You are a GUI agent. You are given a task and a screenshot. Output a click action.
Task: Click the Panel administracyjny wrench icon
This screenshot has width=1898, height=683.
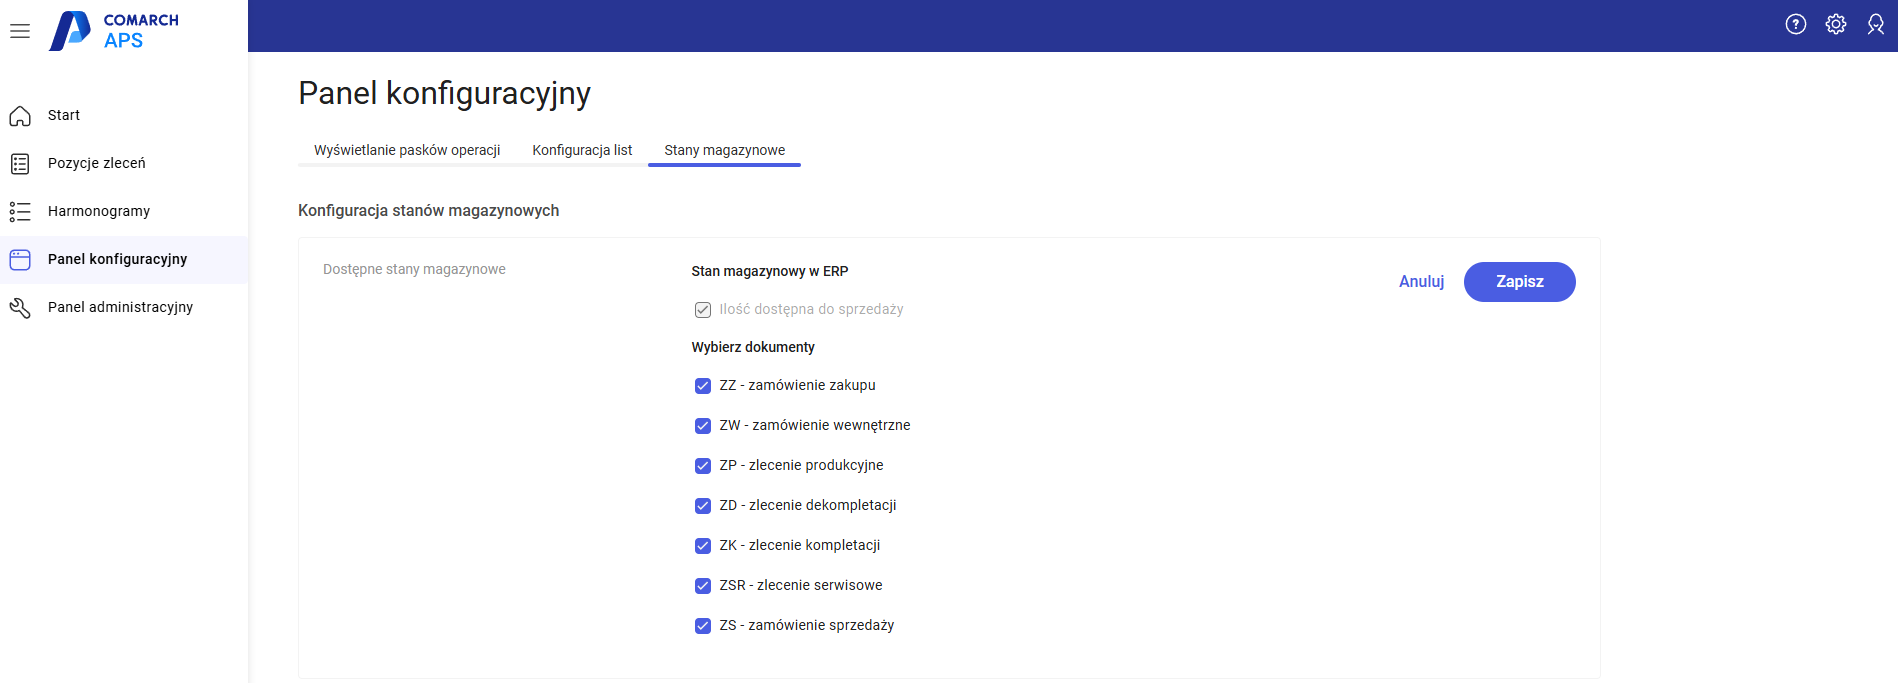click(x=20, y=308)
